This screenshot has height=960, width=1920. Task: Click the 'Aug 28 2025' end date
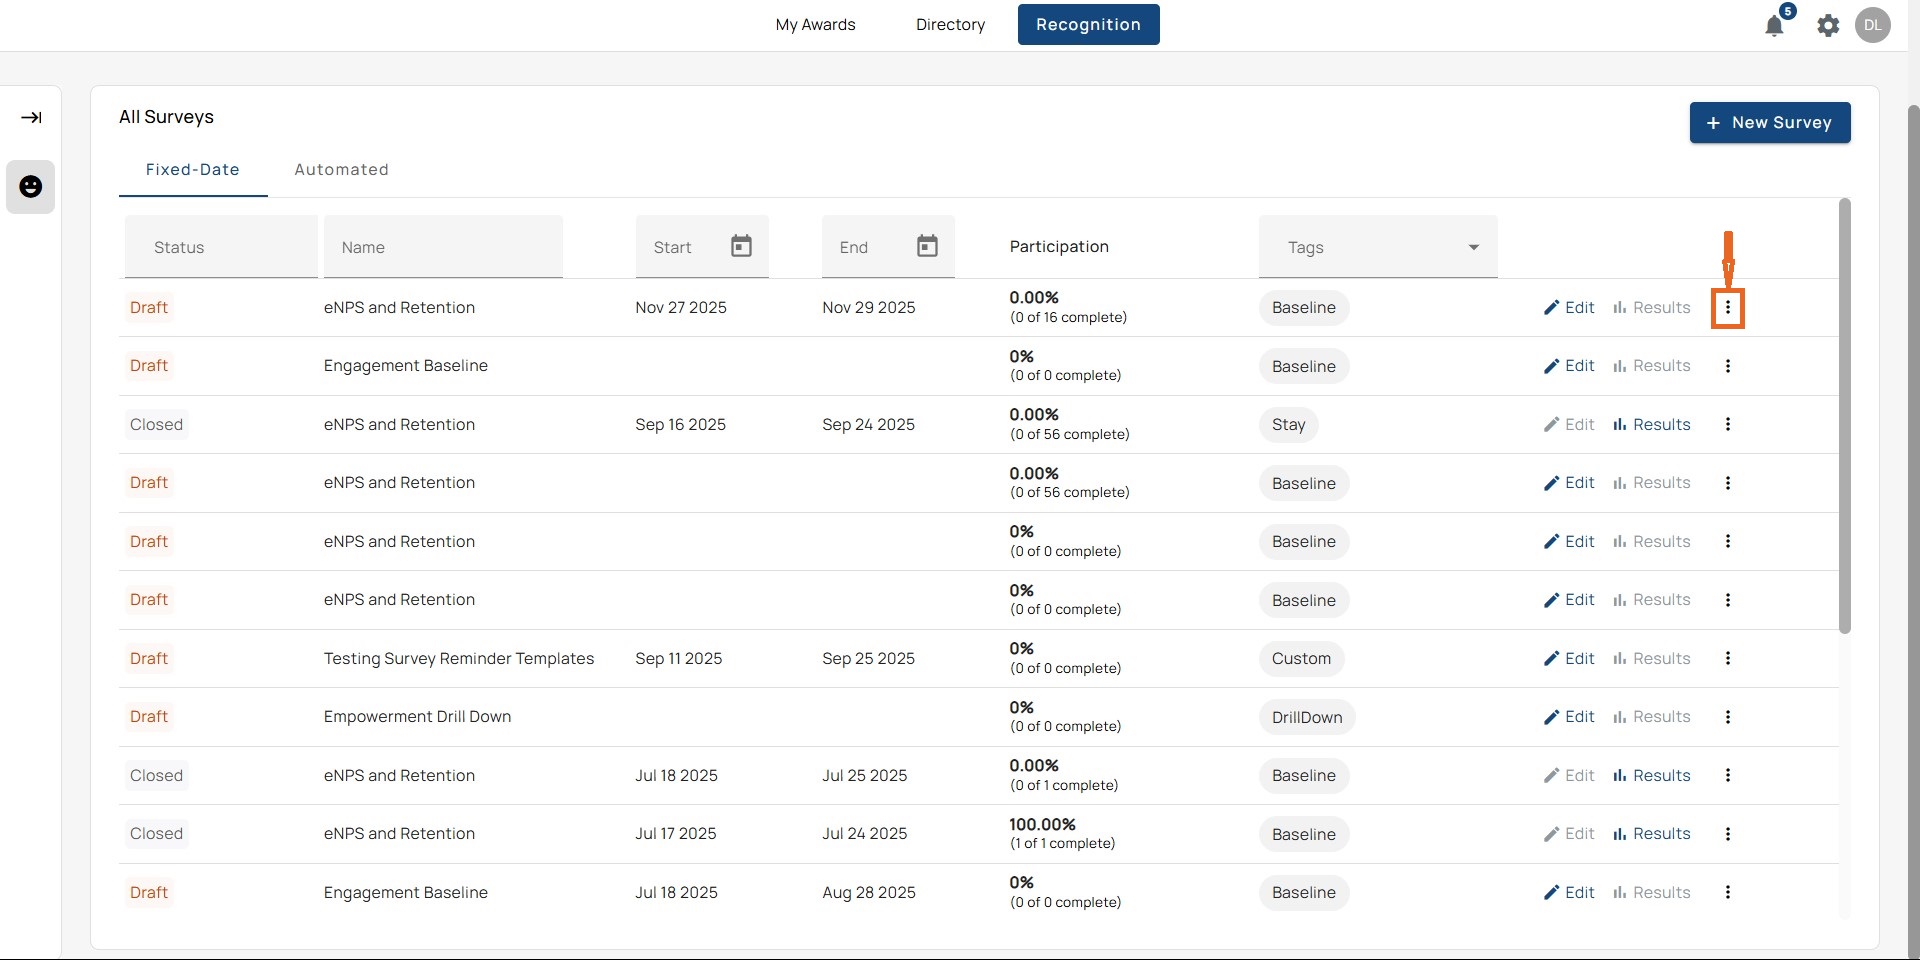(x=868, y=893)
